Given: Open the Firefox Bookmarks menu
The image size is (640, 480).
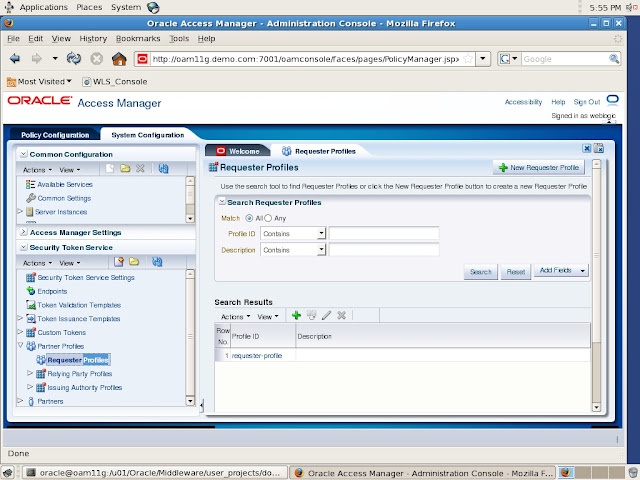Looking at the screenshot, I should (x=138, y=39).
